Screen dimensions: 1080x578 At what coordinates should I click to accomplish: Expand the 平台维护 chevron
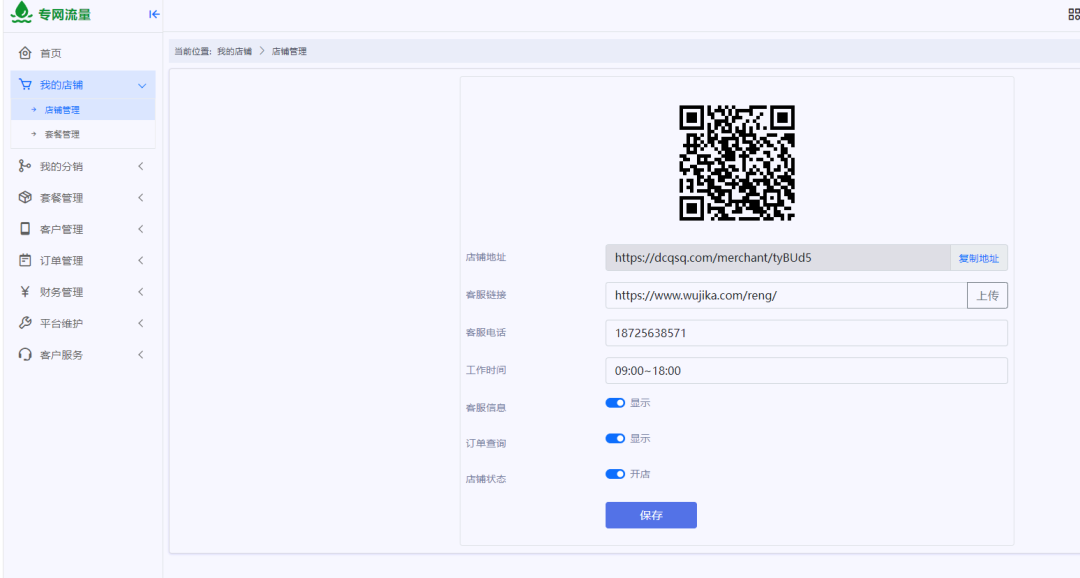tap(141, 323)
